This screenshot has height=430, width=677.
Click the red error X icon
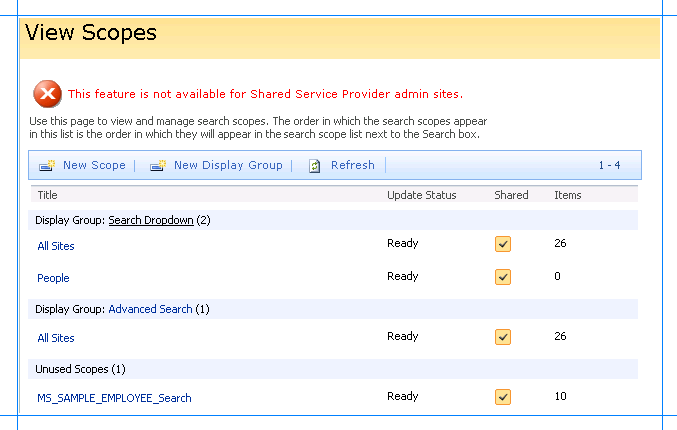click(47, 94)
